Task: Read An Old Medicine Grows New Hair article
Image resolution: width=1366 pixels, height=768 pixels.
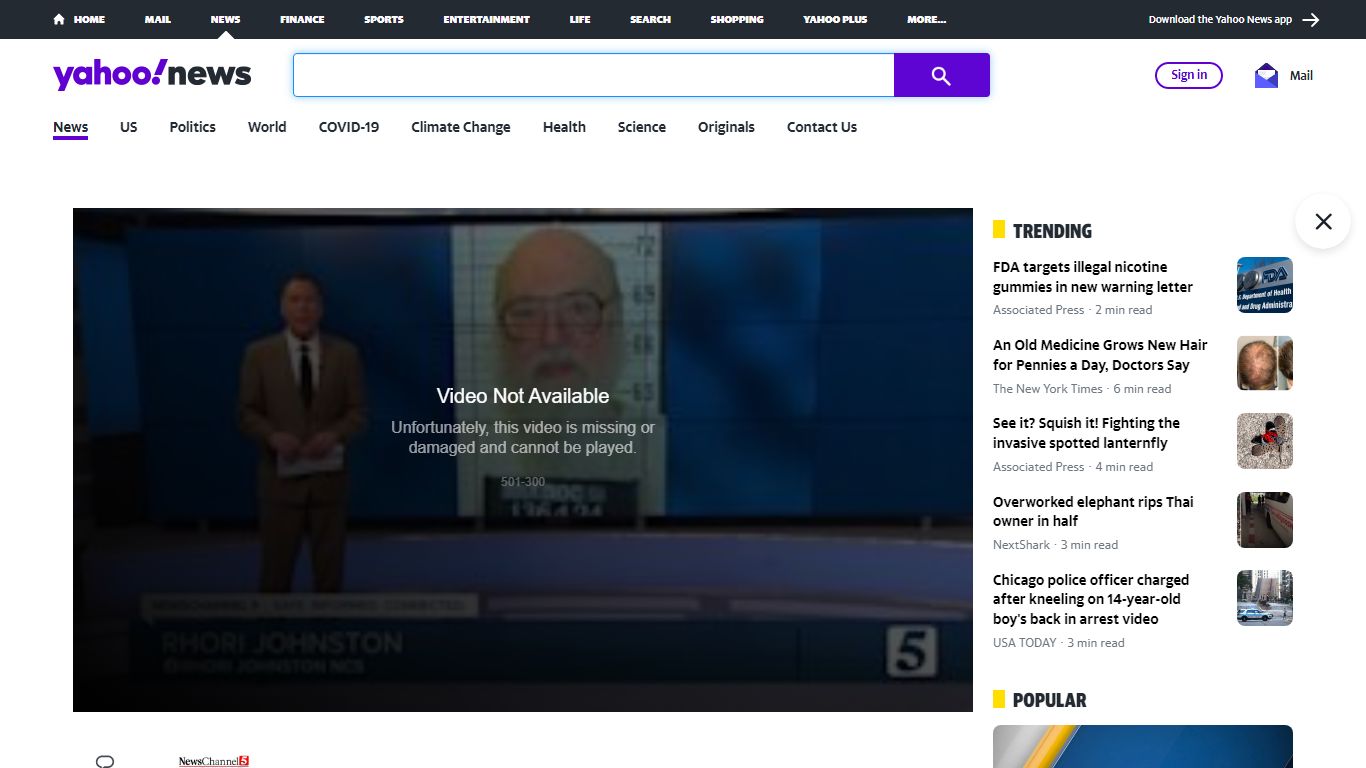Action: point(1100,355)
